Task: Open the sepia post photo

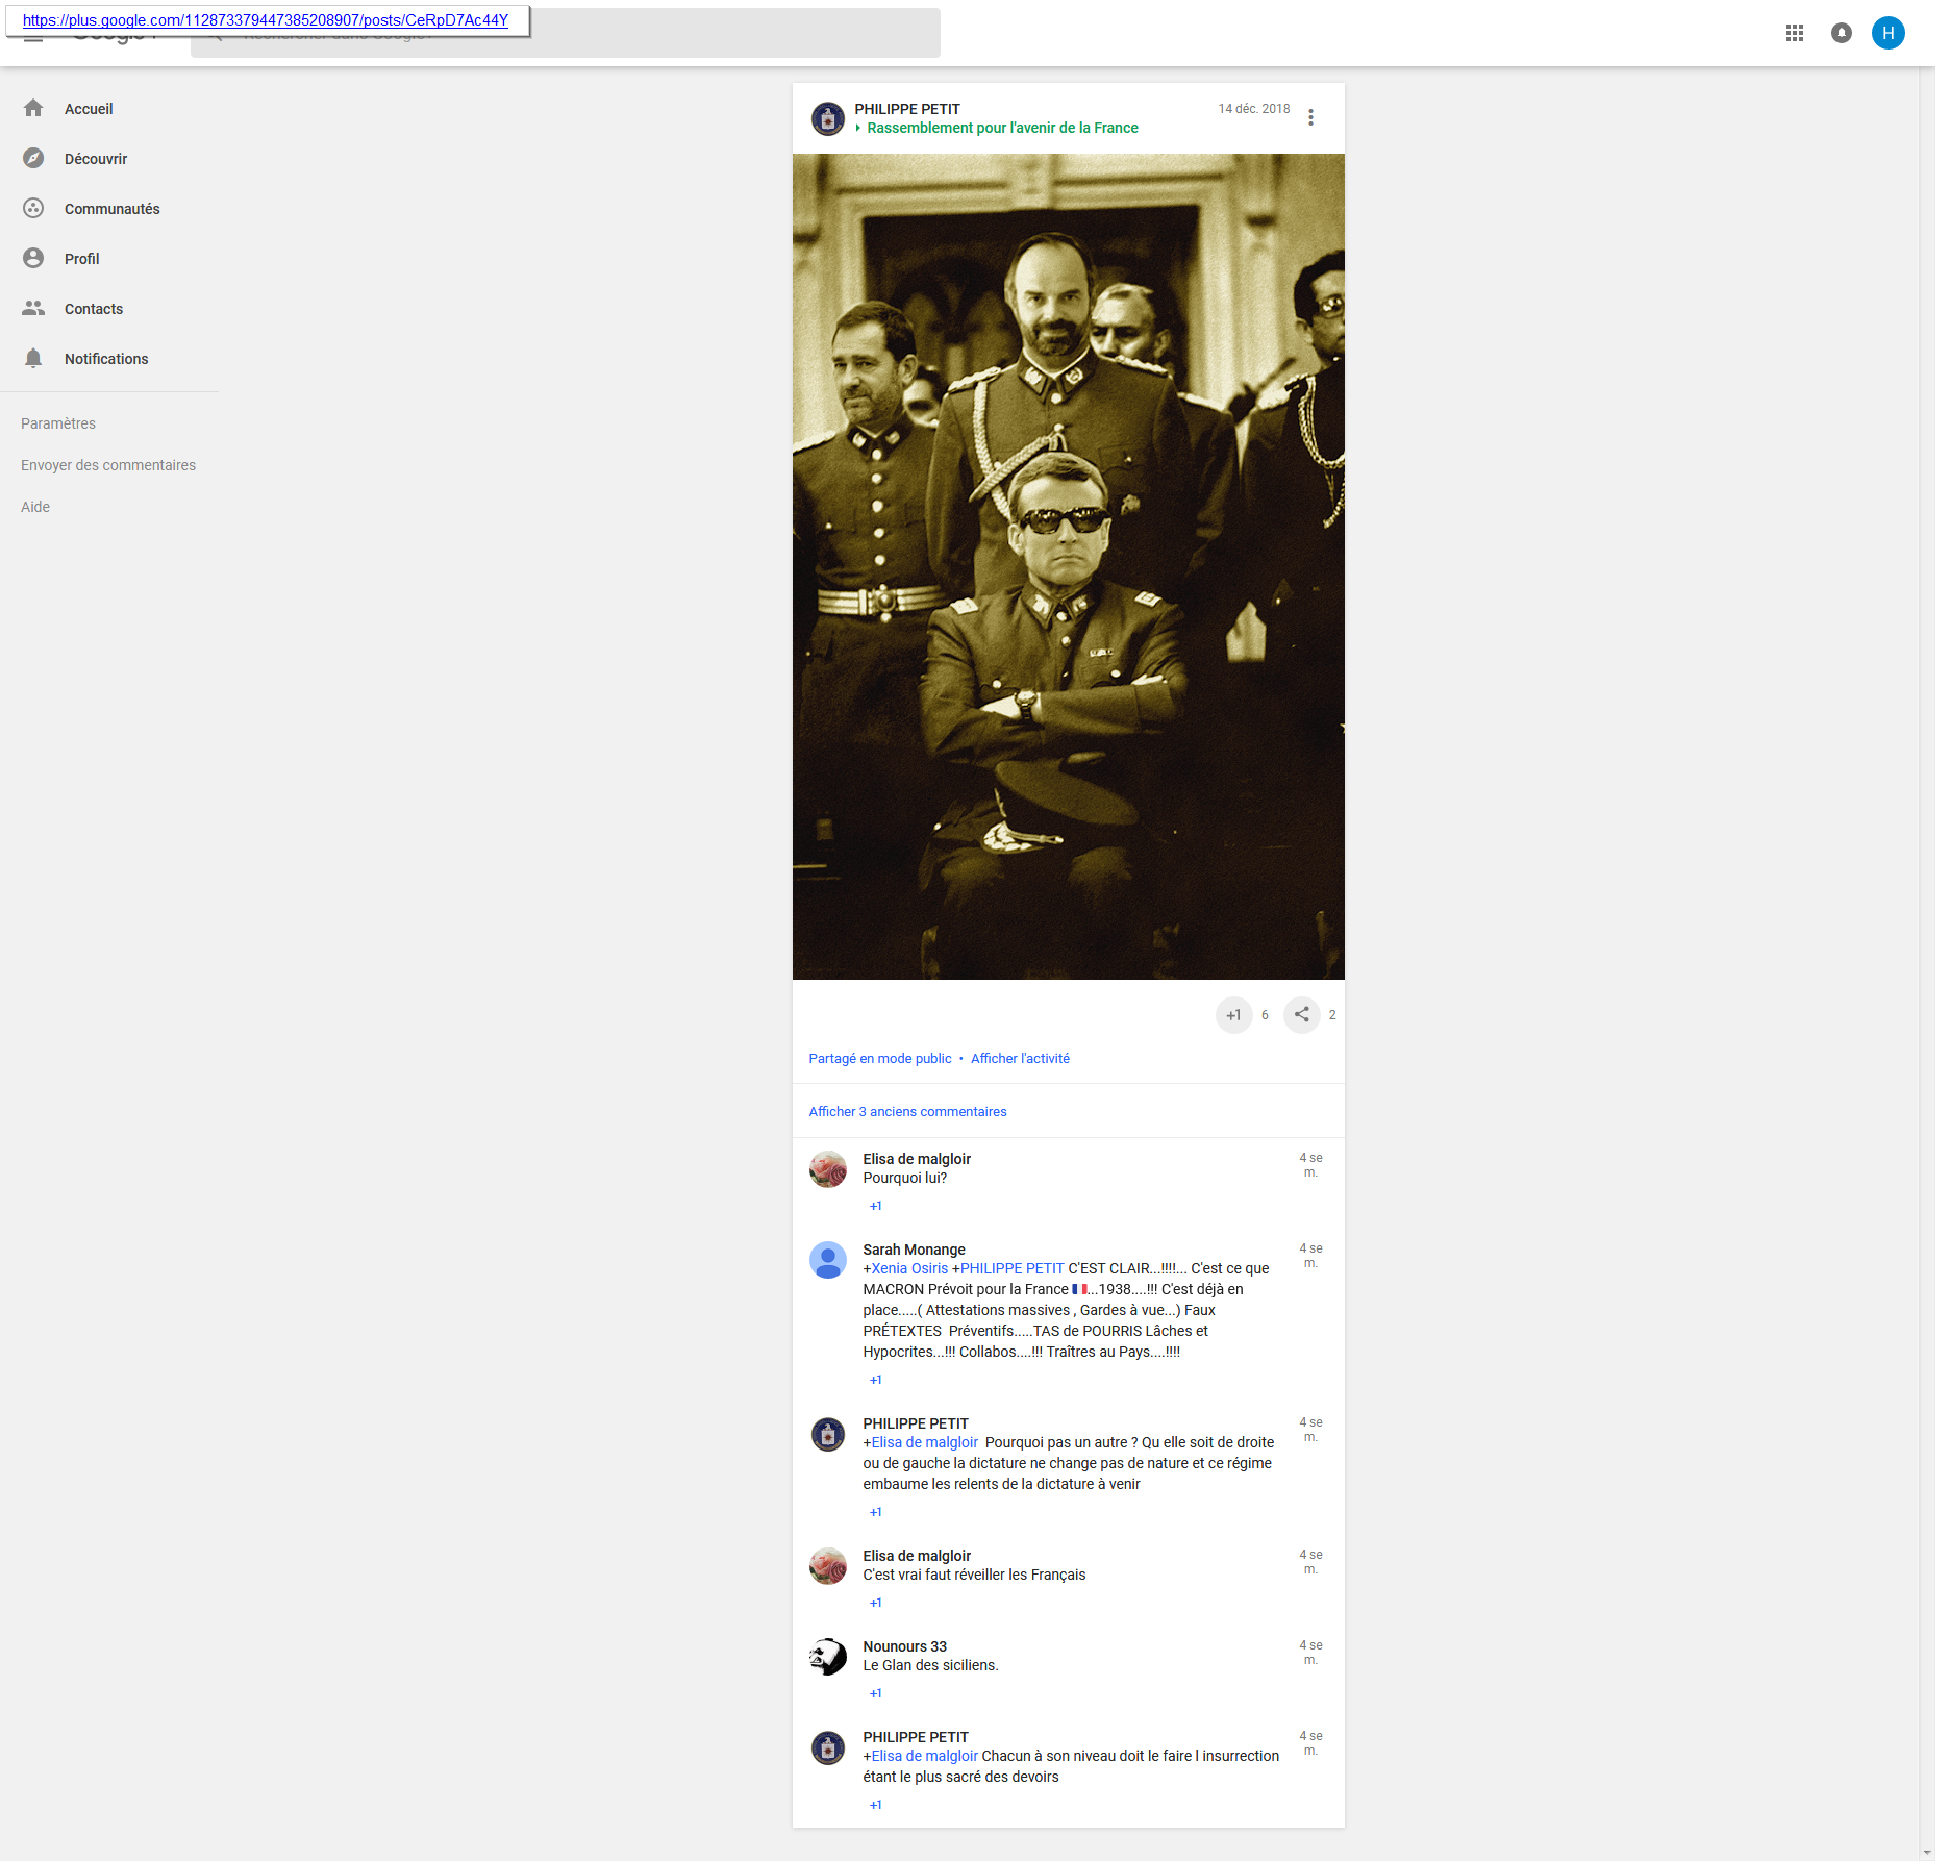Action: tap(1068, 566)
